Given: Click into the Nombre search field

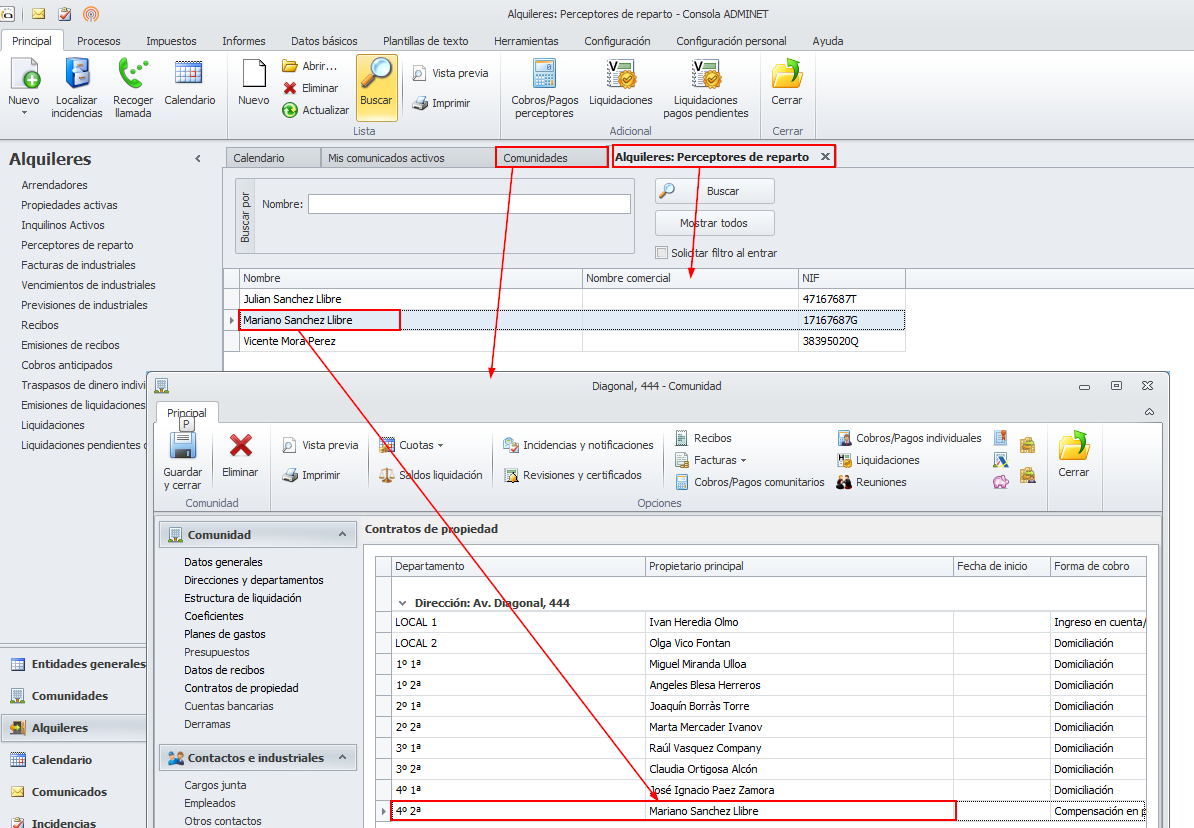Looking at the screenshot, I should (x=469, y=204).
